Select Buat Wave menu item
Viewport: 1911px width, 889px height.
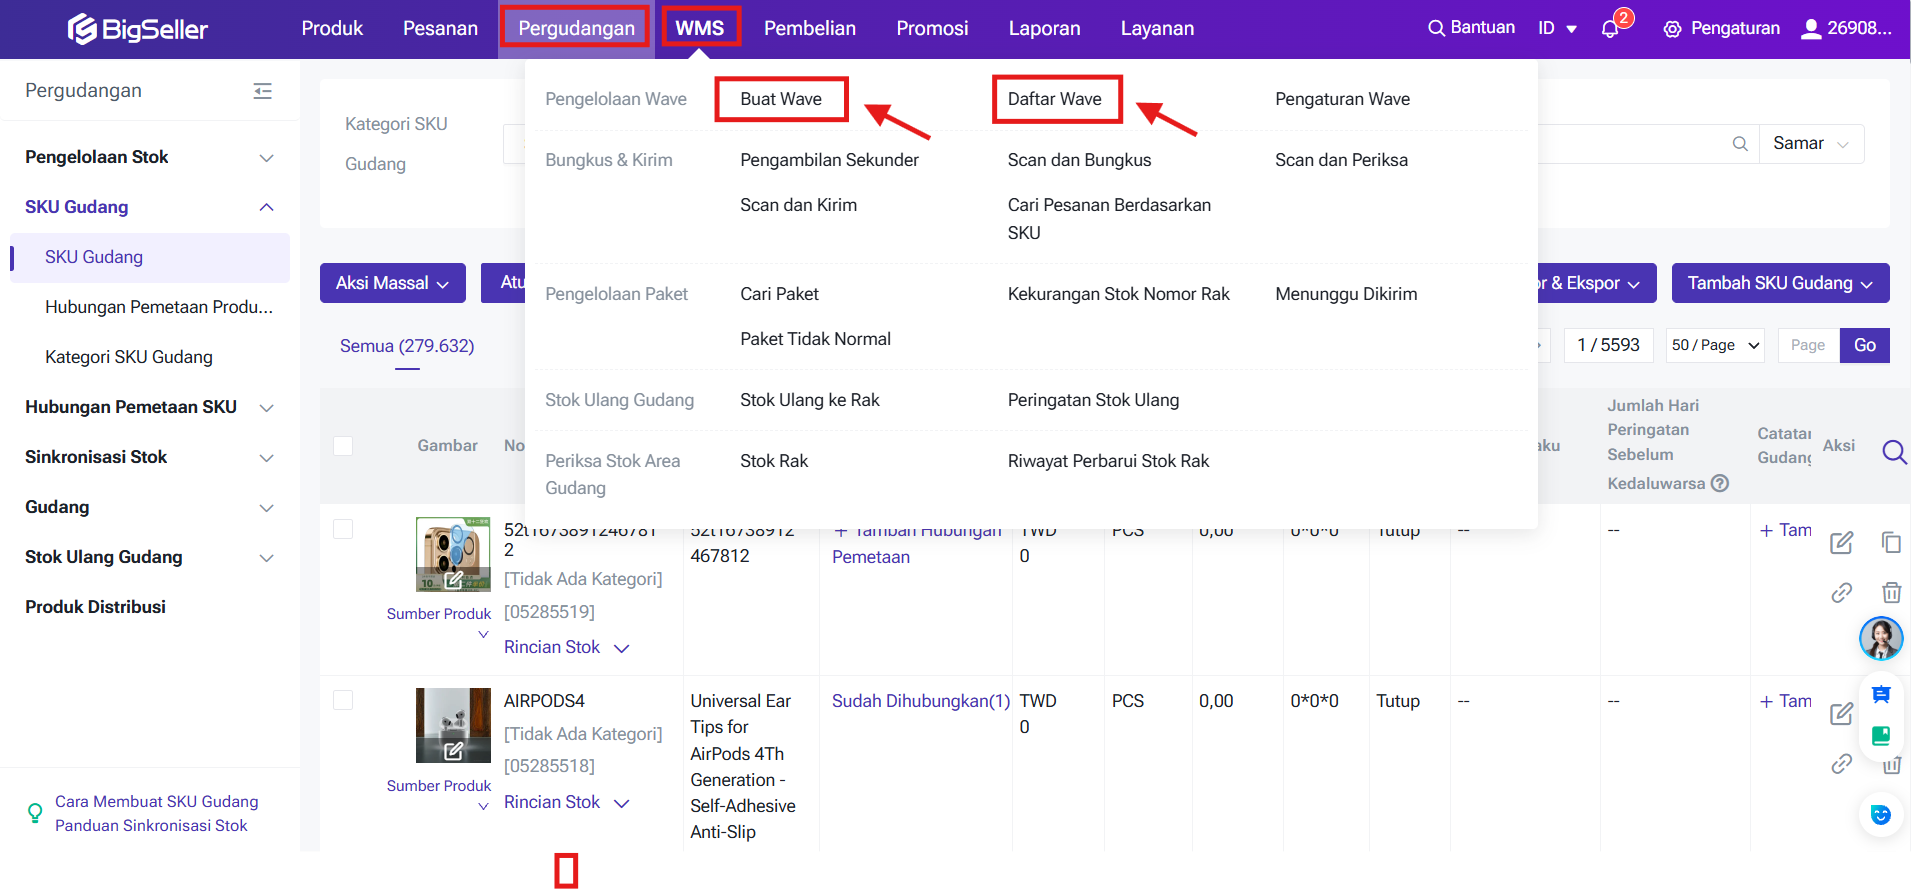point(781,99)
